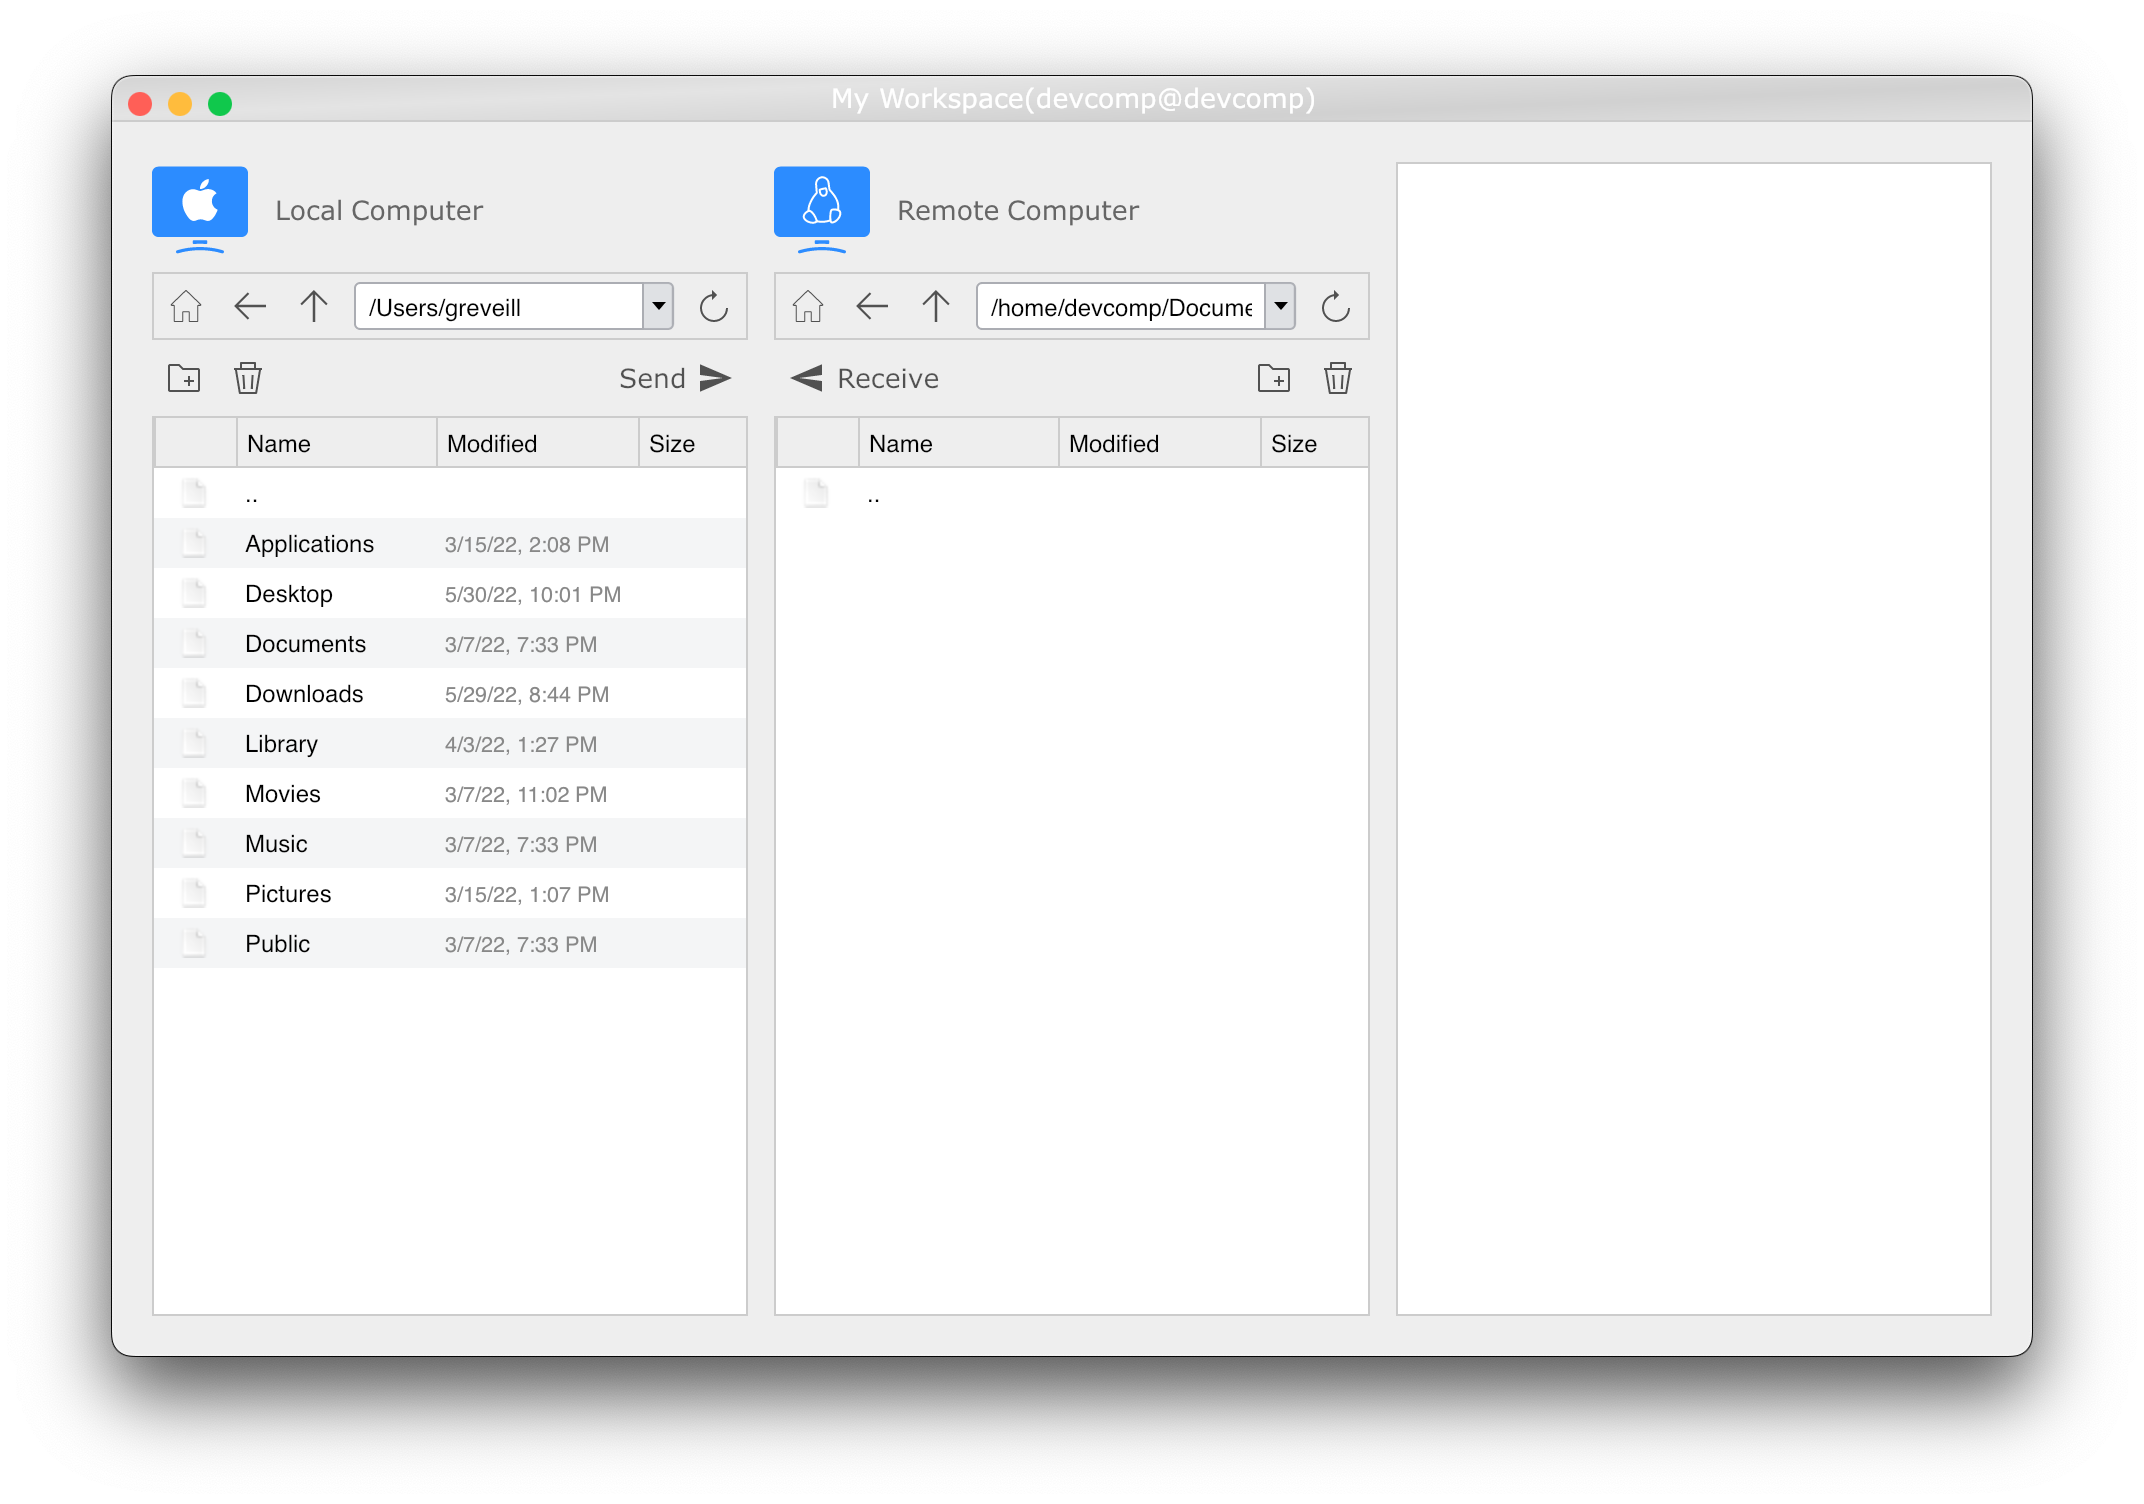The height and width of the screenshot is (1504, 2144).
Task: Click the Send button
Action: 673,378
